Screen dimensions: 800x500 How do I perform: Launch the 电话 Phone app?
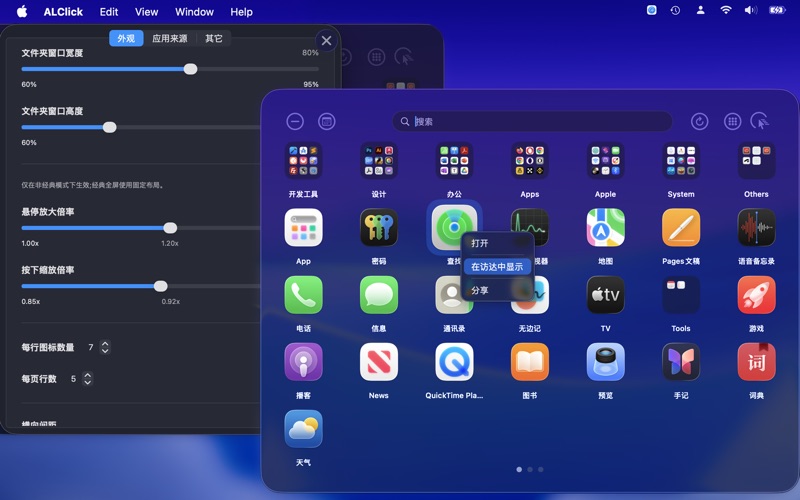coord(303,295)
